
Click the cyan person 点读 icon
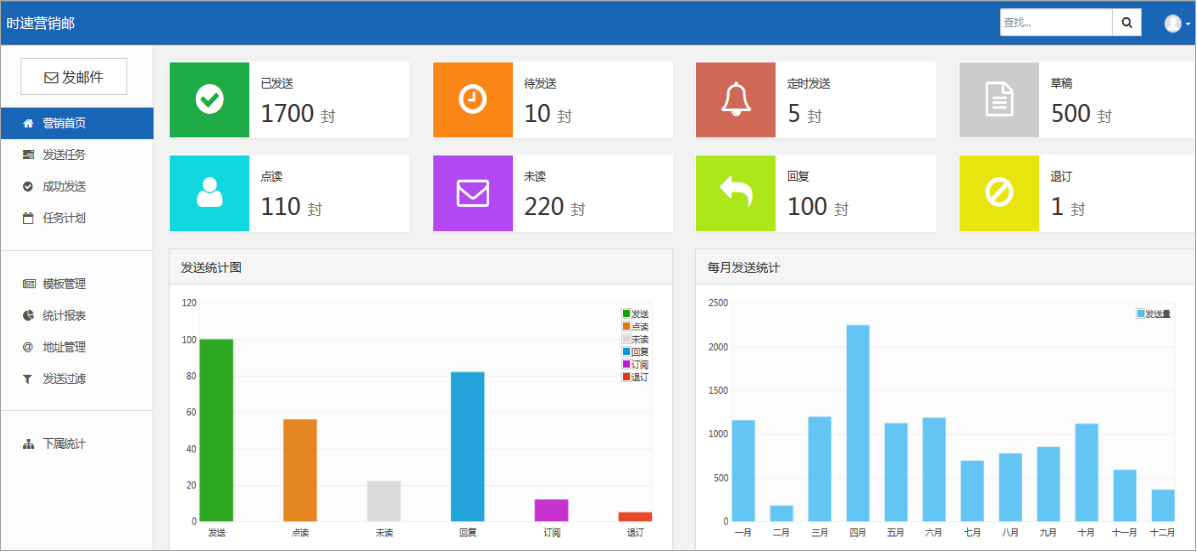tap(209, 193)
